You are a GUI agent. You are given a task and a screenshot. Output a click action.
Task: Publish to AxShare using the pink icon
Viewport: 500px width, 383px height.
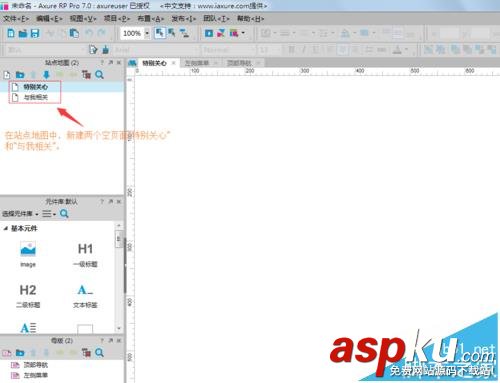click(221, 33)
